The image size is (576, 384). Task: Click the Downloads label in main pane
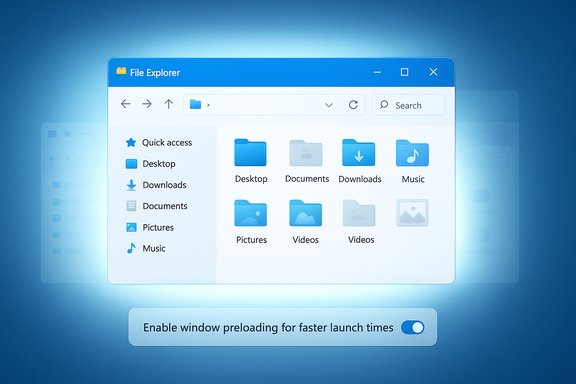(360, 179)
